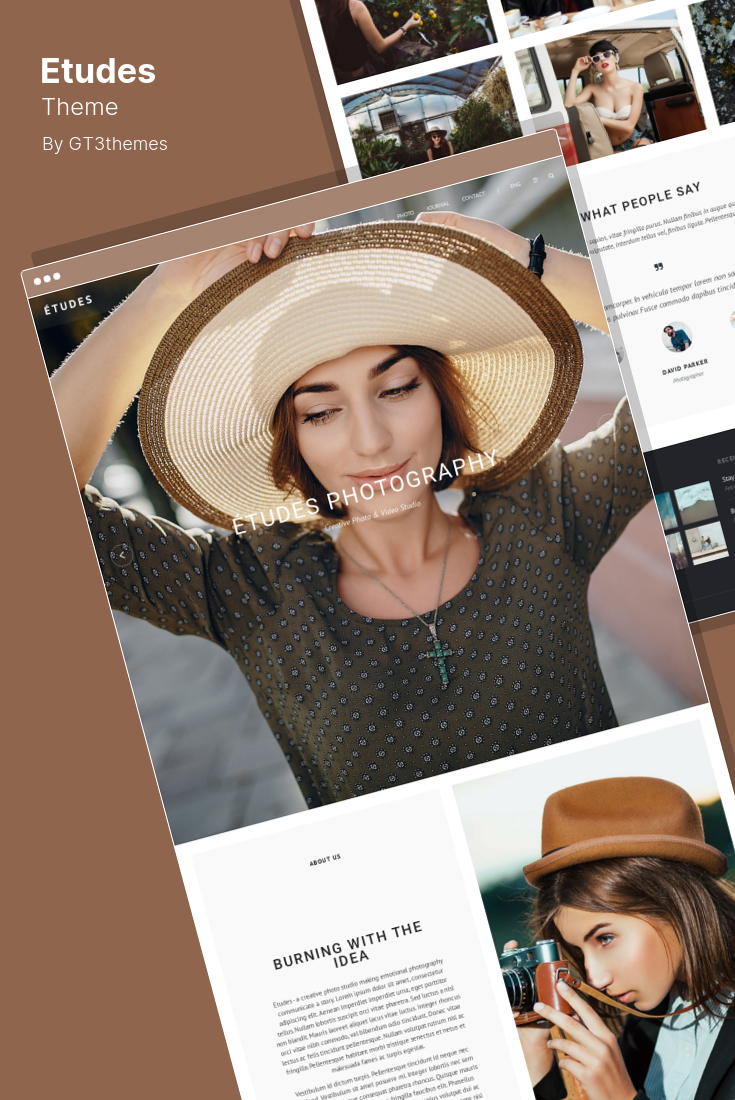
Task: Click the three window dots on the mockup browser
Action: pyautogui.click(x=47, y=279)
